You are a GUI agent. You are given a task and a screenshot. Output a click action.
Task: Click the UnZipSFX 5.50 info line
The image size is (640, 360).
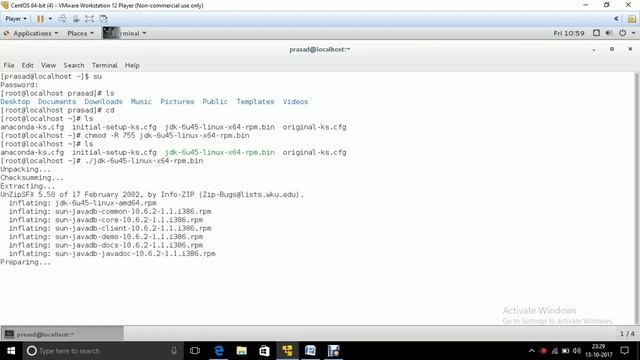point(152,195)
